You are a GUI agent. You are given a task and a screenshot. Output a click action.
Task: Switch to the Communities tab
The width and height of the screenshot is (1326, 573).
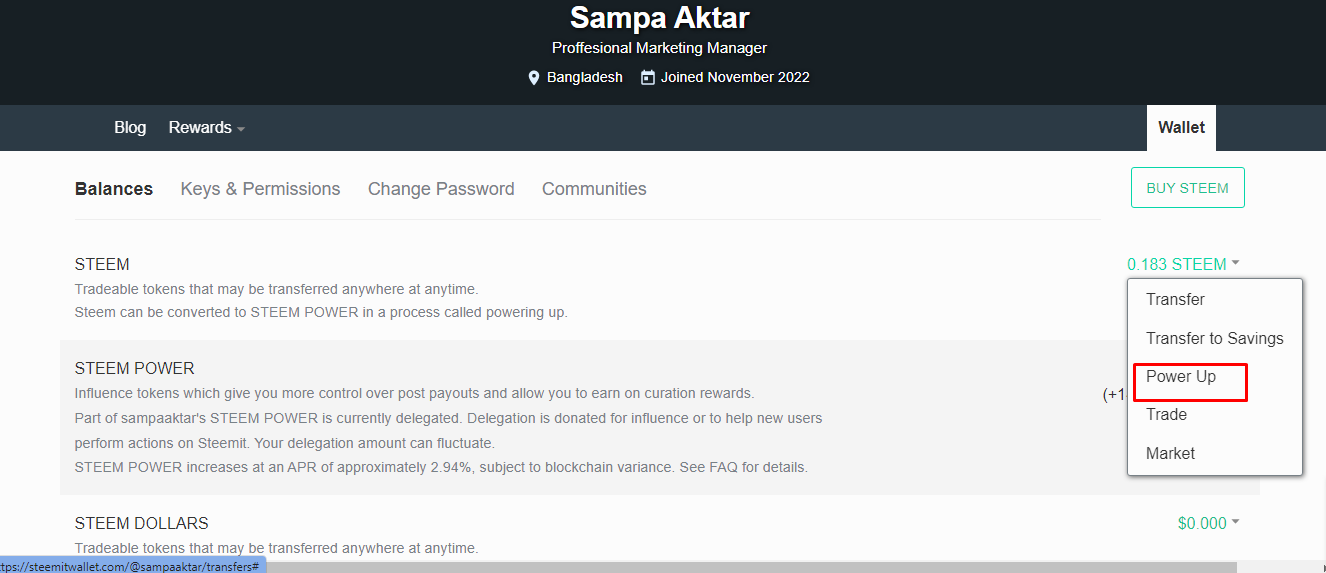pyautogui.click(x=594, y=189)
